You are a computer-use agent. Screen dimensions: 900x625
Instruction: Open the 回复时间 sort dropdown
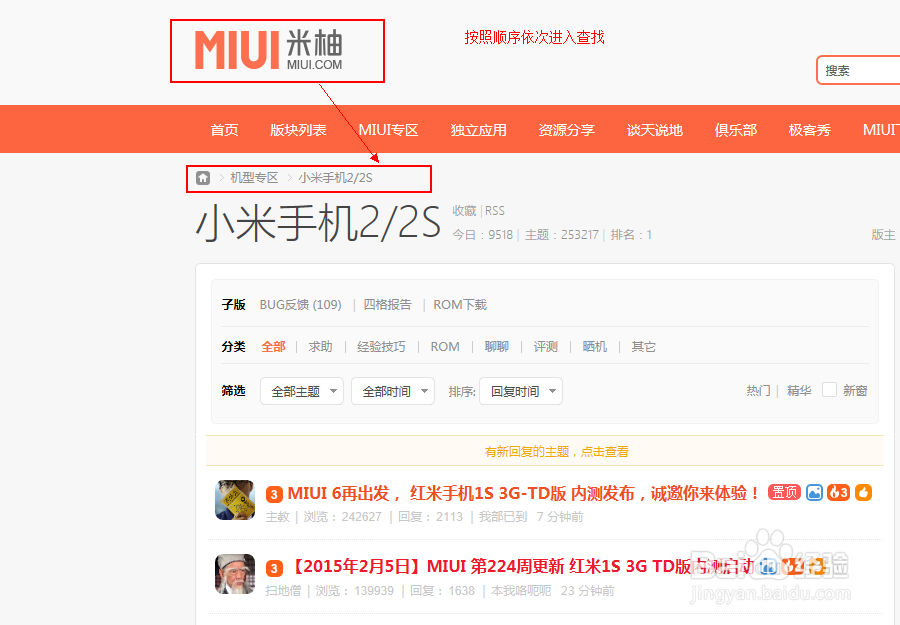[521, 391]
